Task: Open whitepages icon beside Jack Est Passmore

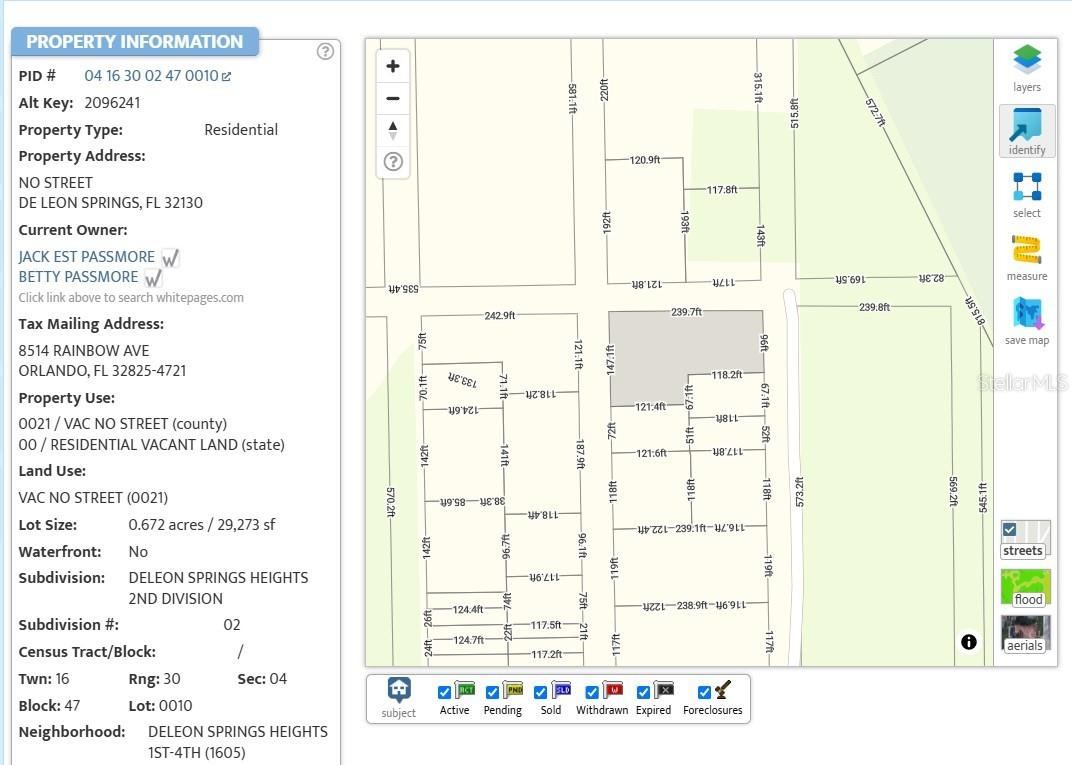Action: pyautogui.click(x=170, y=258)
